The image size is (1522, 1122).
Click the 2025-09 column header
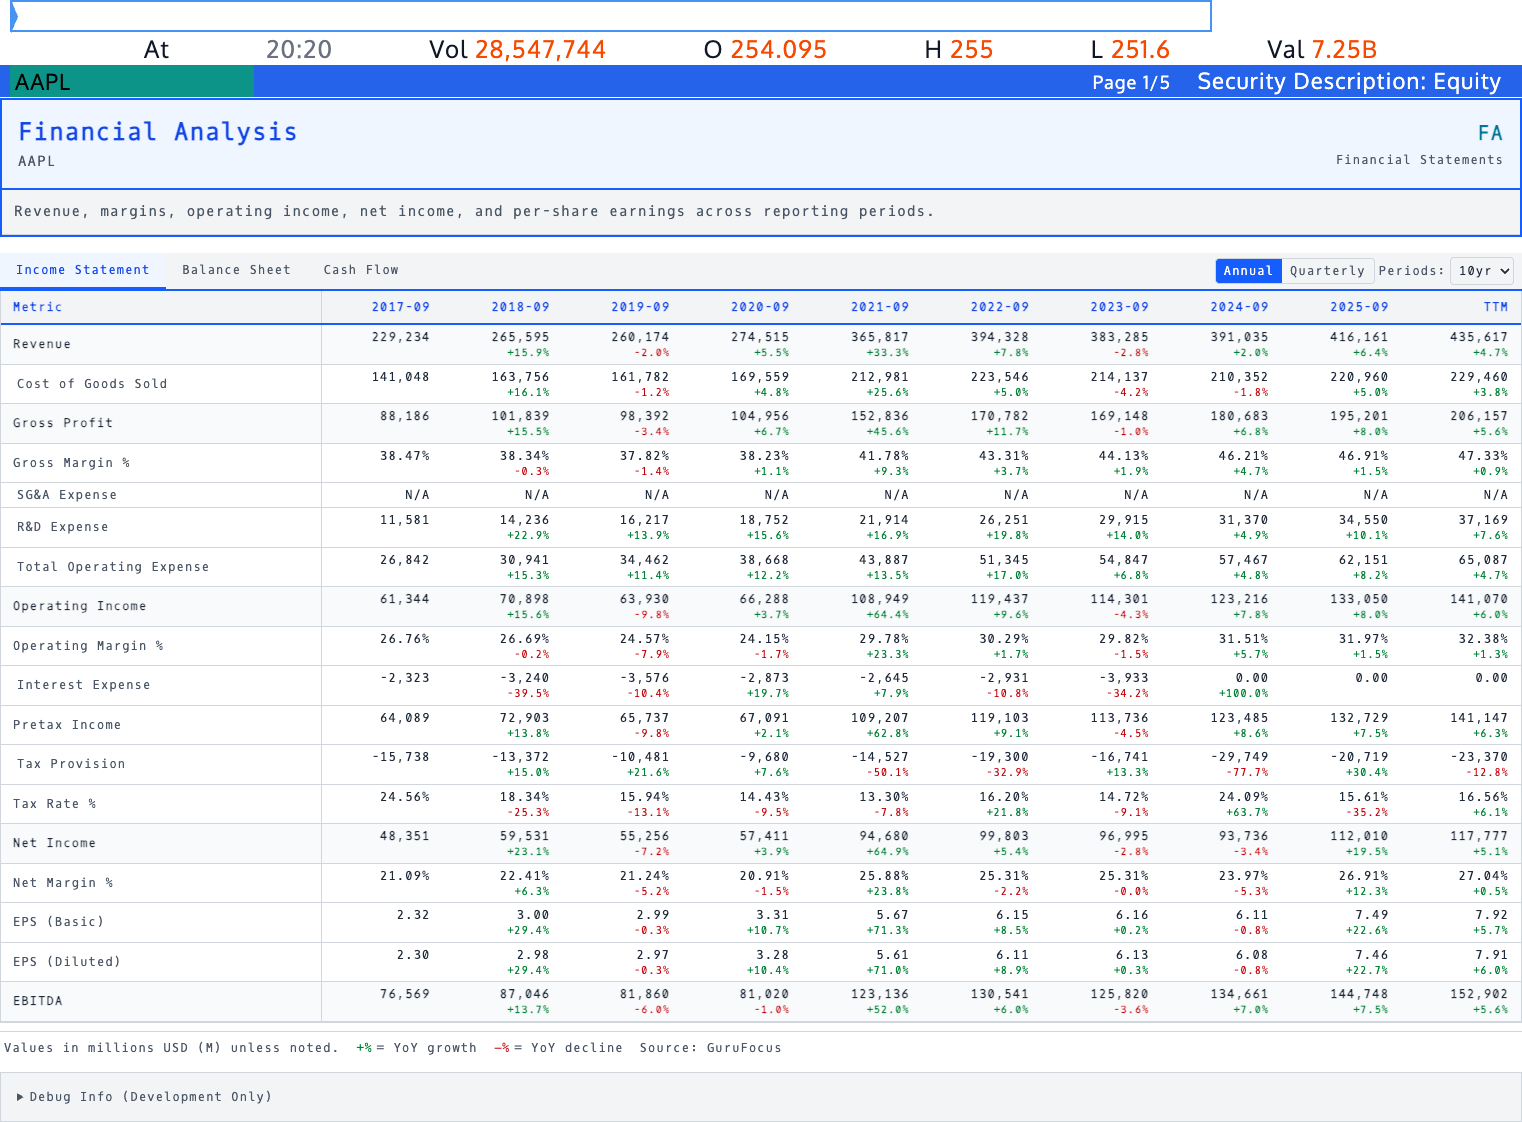1359,307
